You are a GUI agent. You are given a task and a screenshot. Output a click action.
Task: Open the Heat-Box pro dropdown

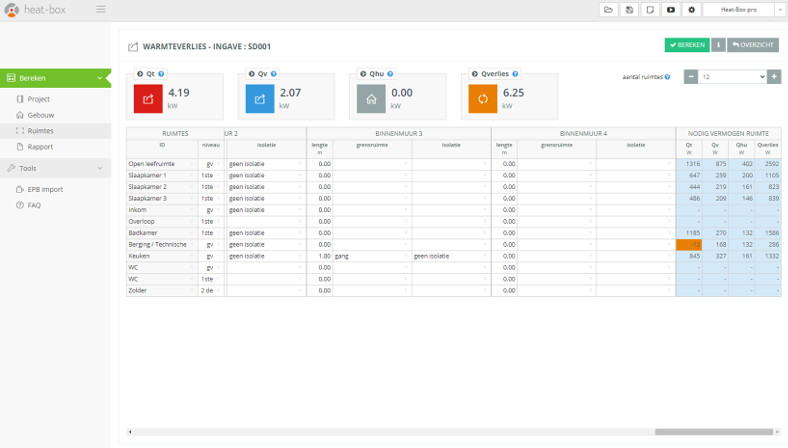pyautogui.click(x=744, y=10)
